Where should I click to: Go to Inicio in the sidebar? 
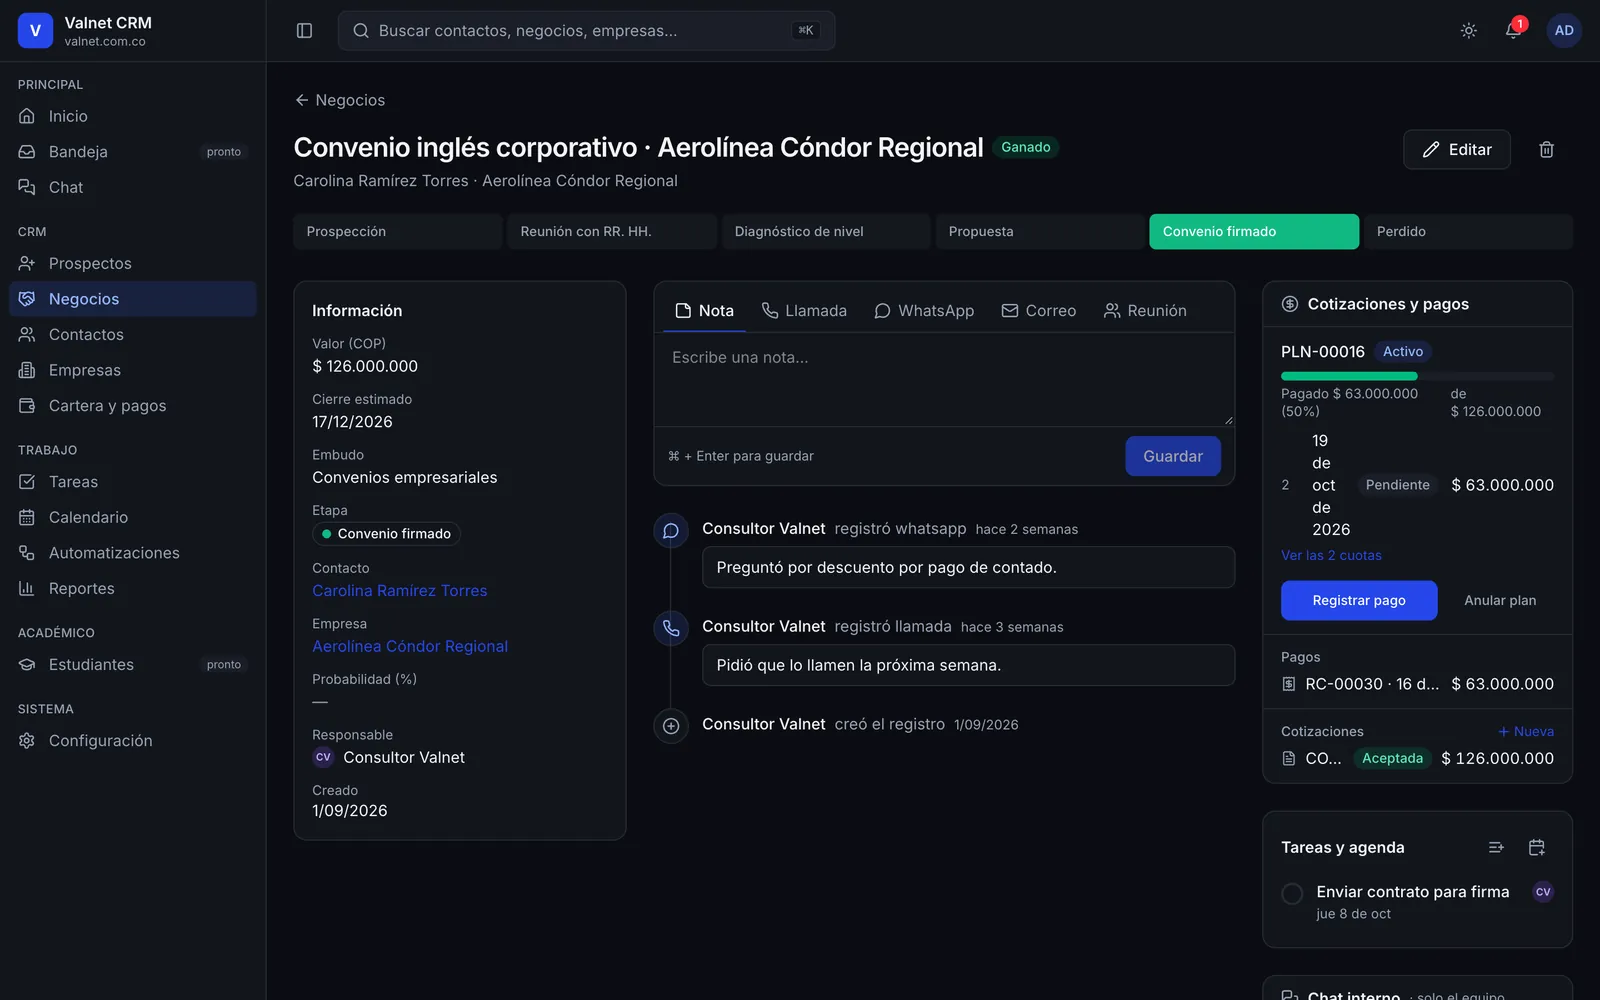(133, 116)
